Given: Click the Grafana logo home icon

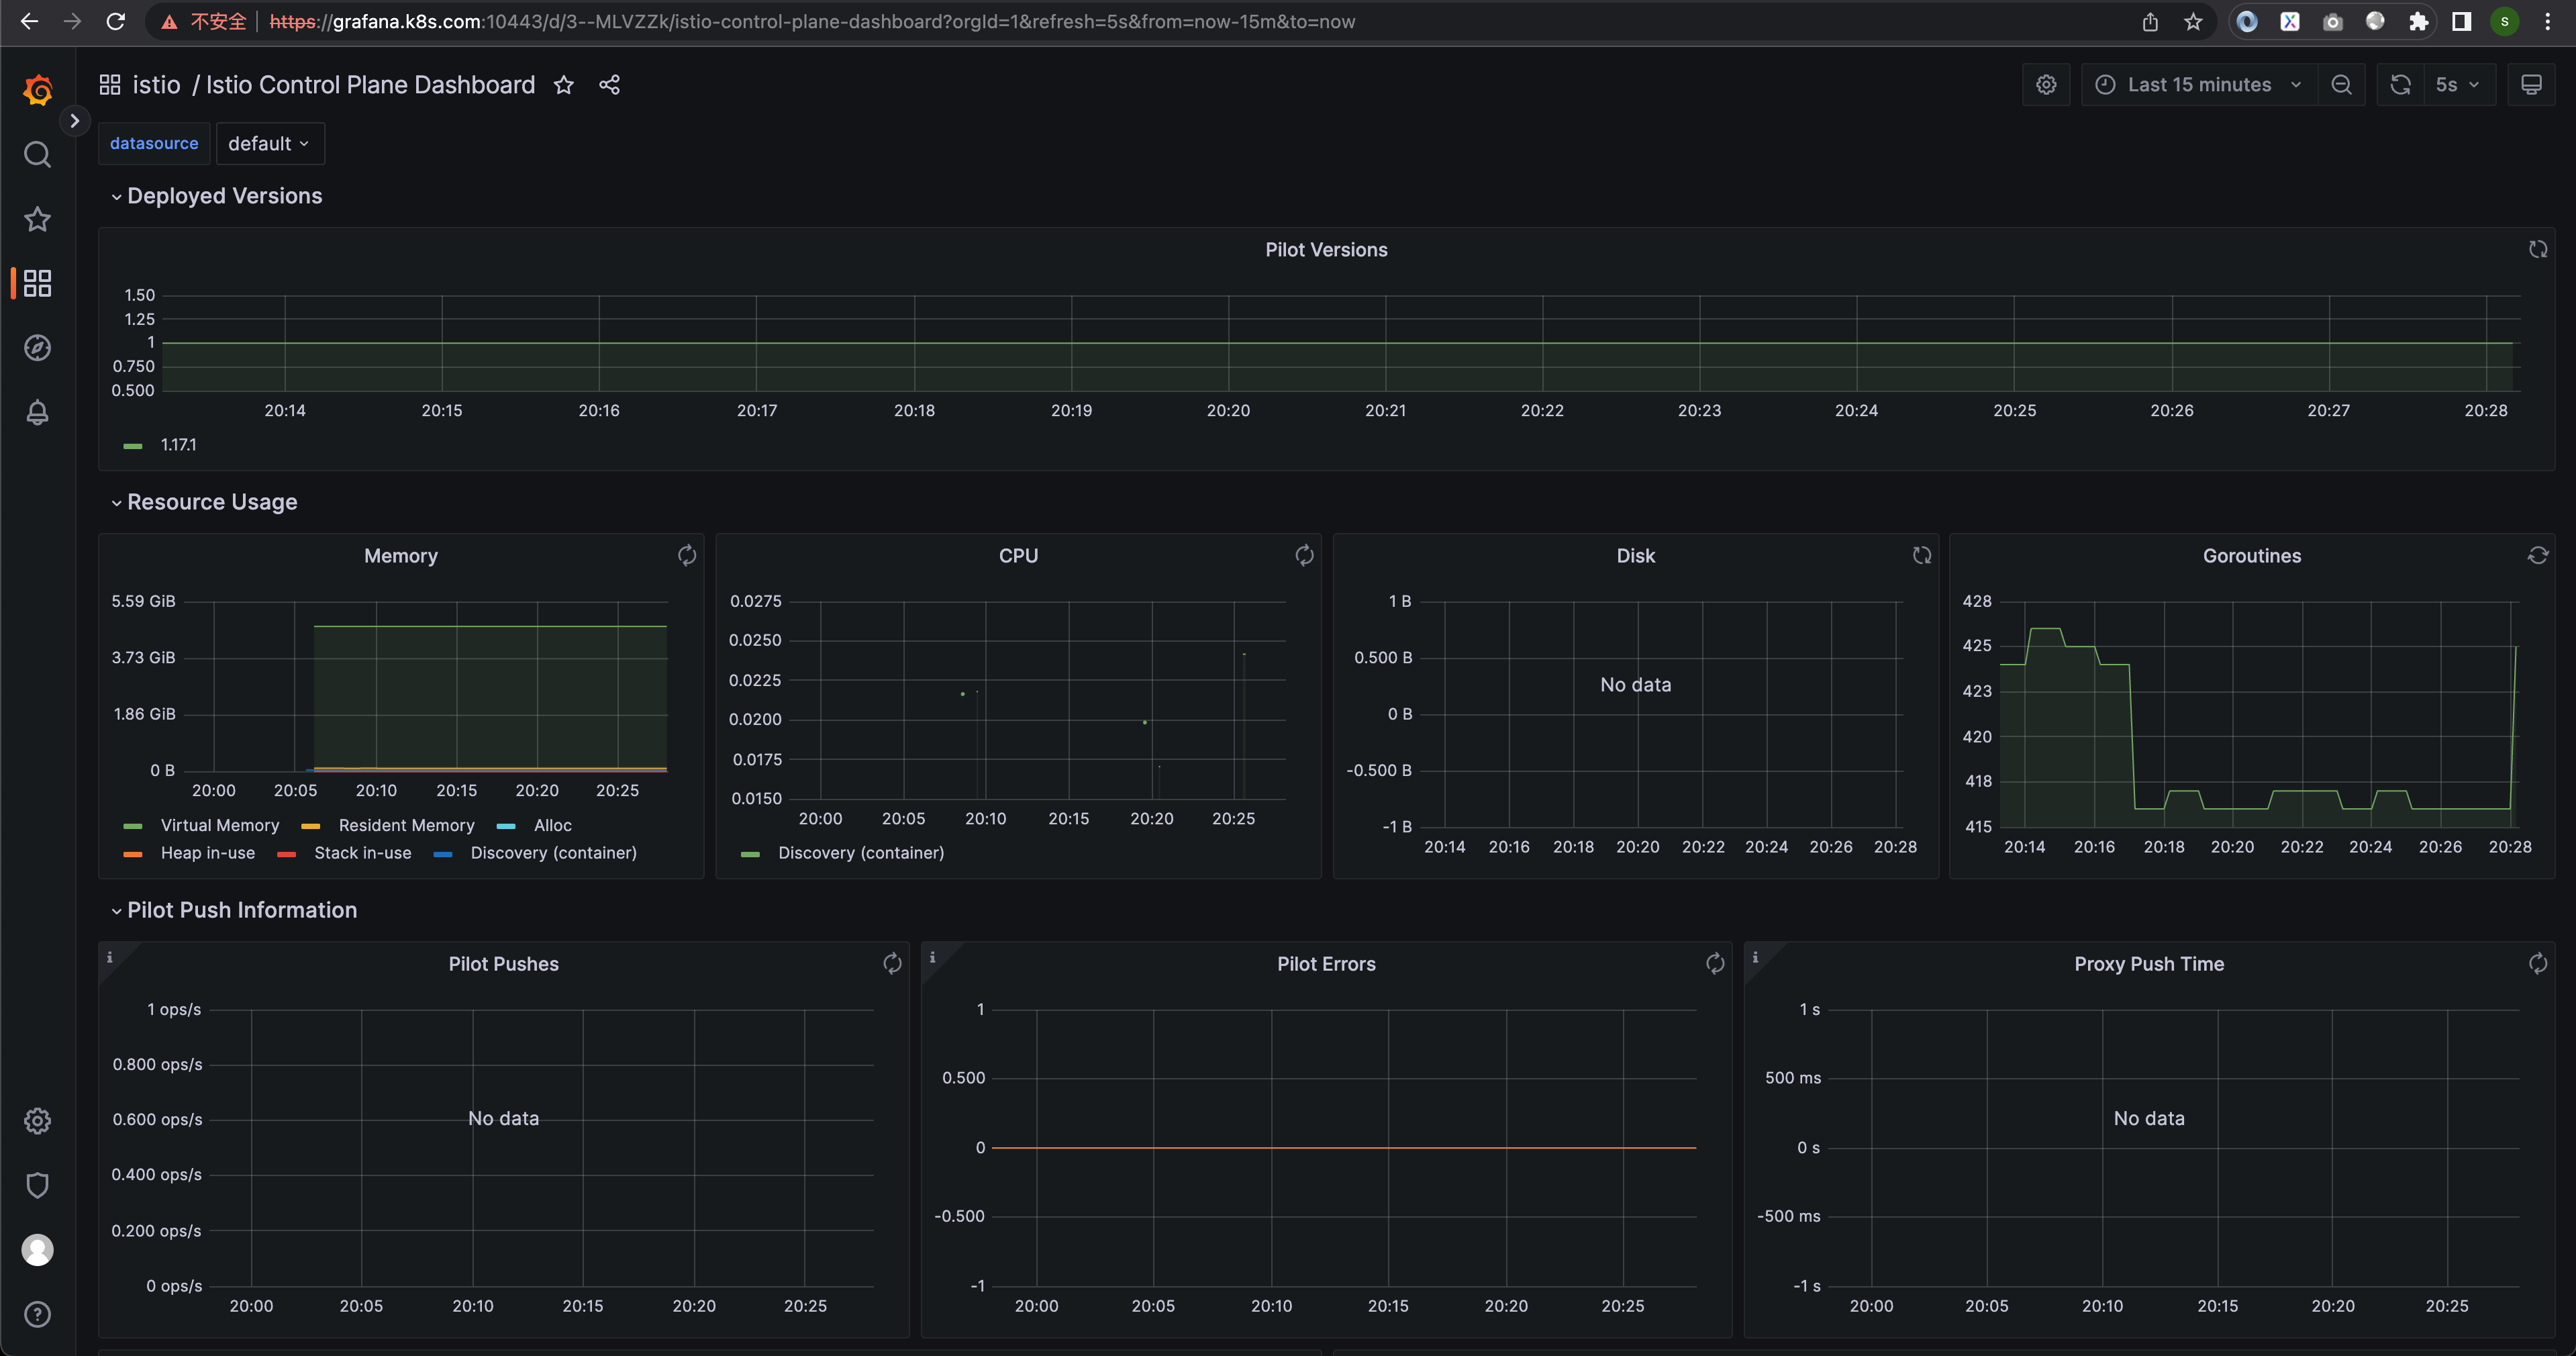Looking at the screenshot, I should pyautogui.click(x=38, y=90).
